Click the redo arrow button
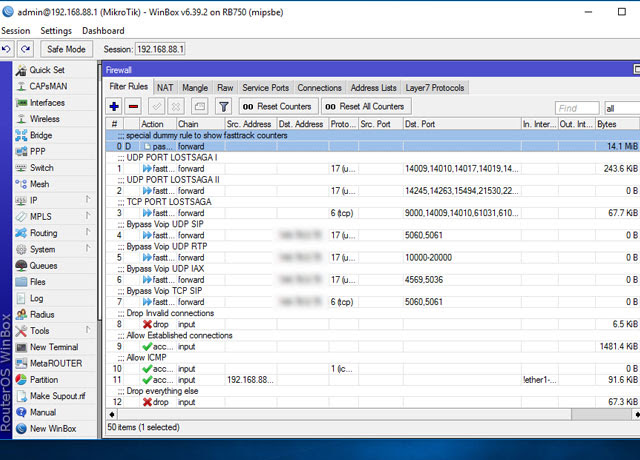The width and height of the screenshot is (640, 460). 25,49
